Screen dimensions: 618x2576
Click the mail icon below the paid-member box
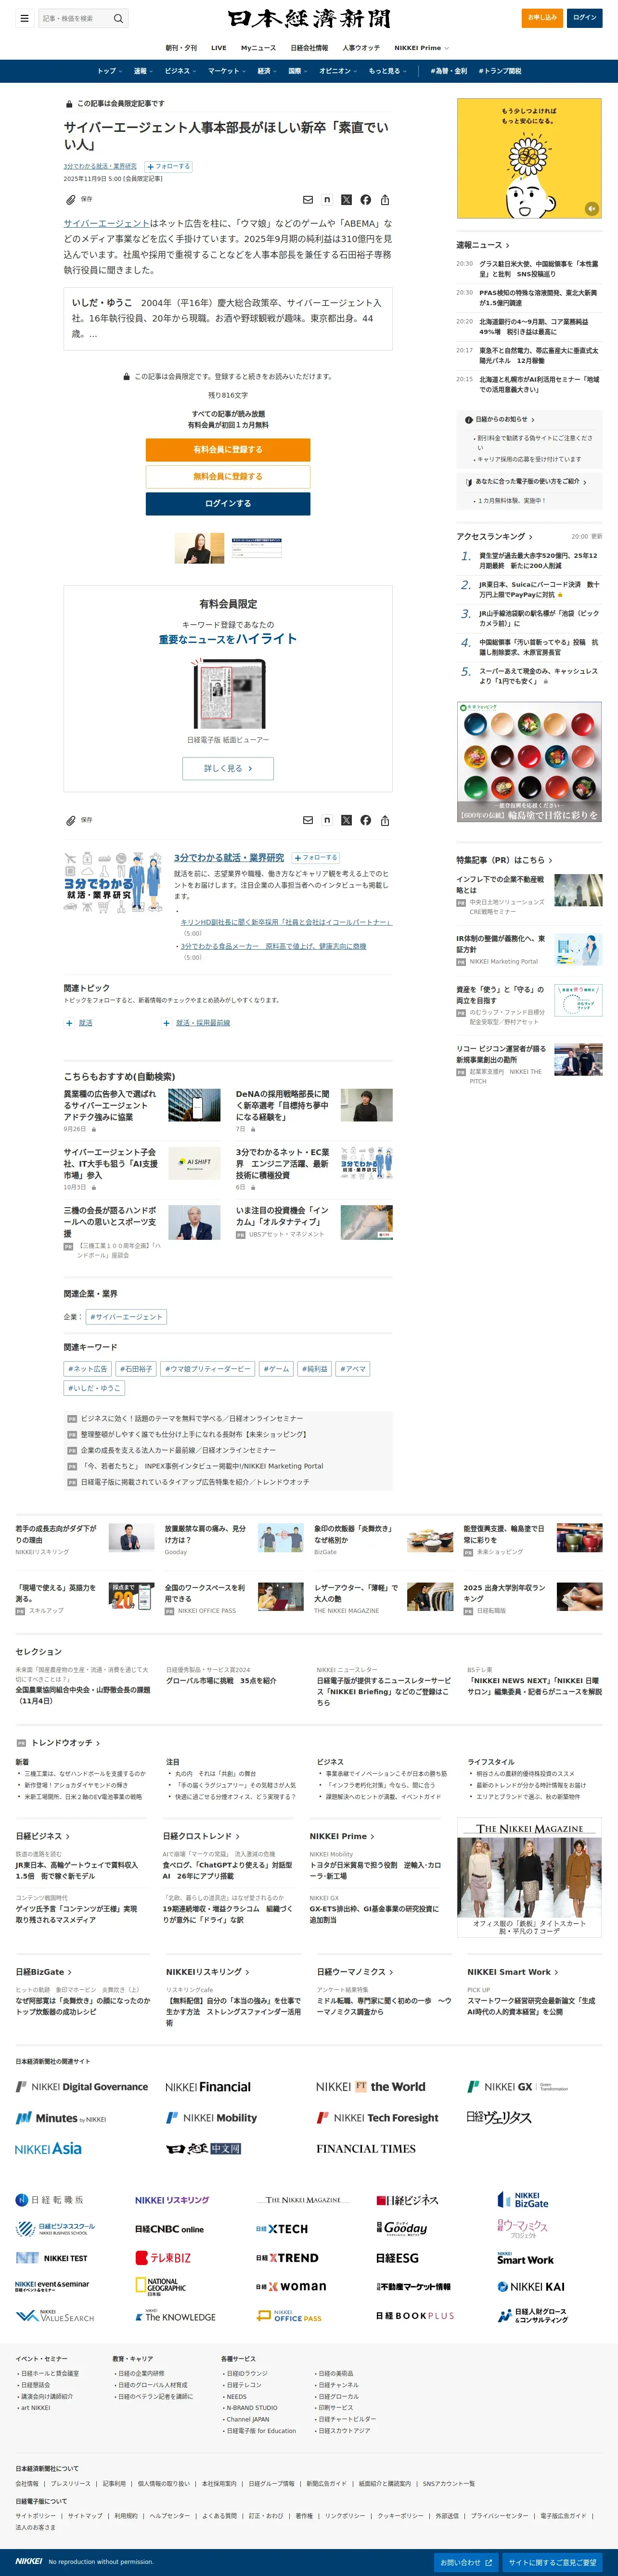pyautogui.click(x=308, y=820)
